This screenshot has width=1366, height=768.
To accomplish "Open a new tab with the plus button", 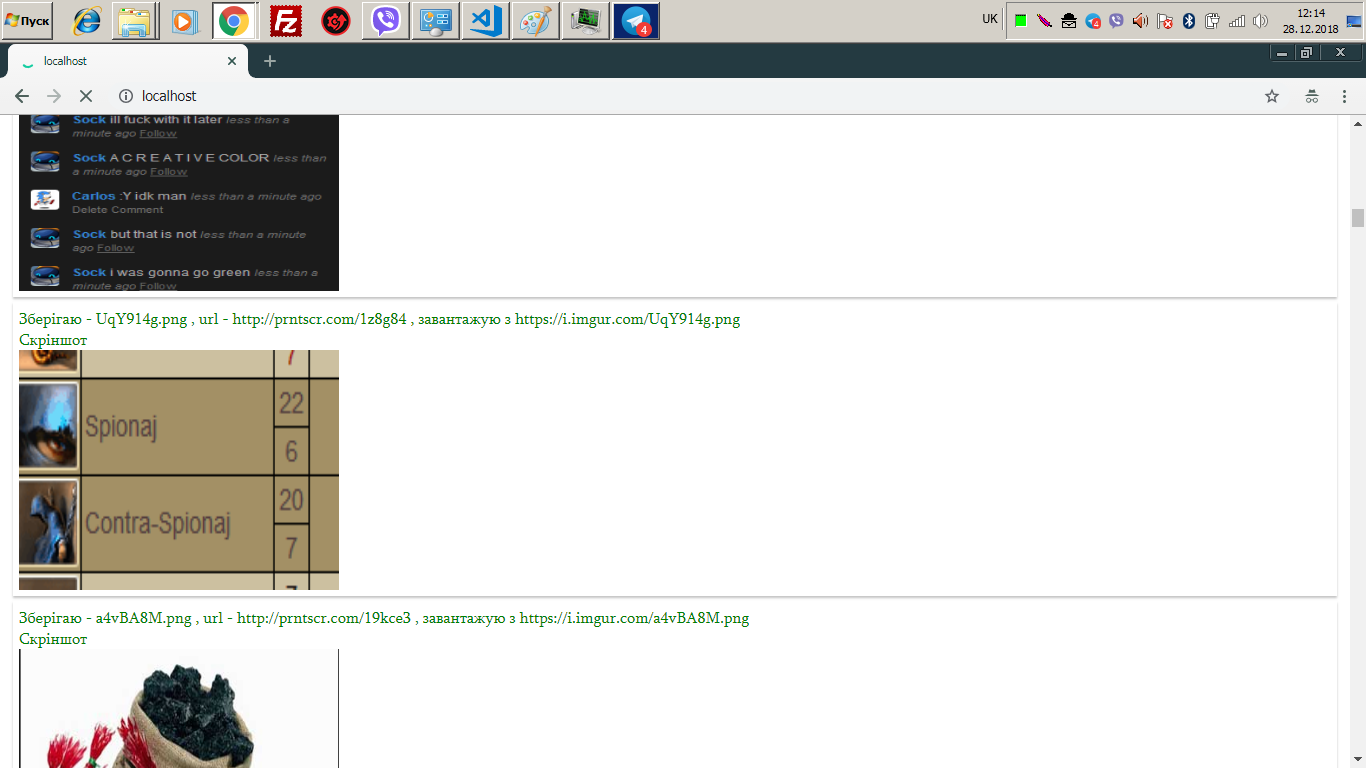I will tap(269, 61).
